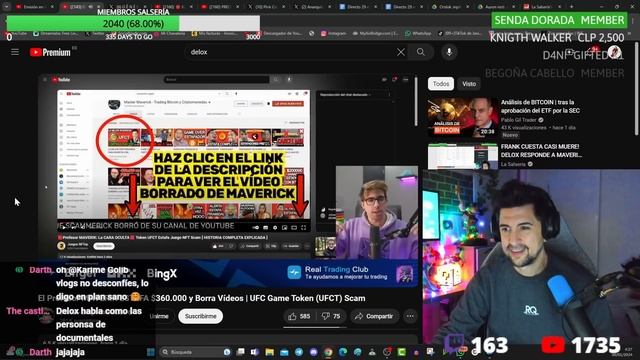Open the Análisis de BITCOIN video thumbnail
This screenshot has height=360, width=640.
(x=462, y=117)
